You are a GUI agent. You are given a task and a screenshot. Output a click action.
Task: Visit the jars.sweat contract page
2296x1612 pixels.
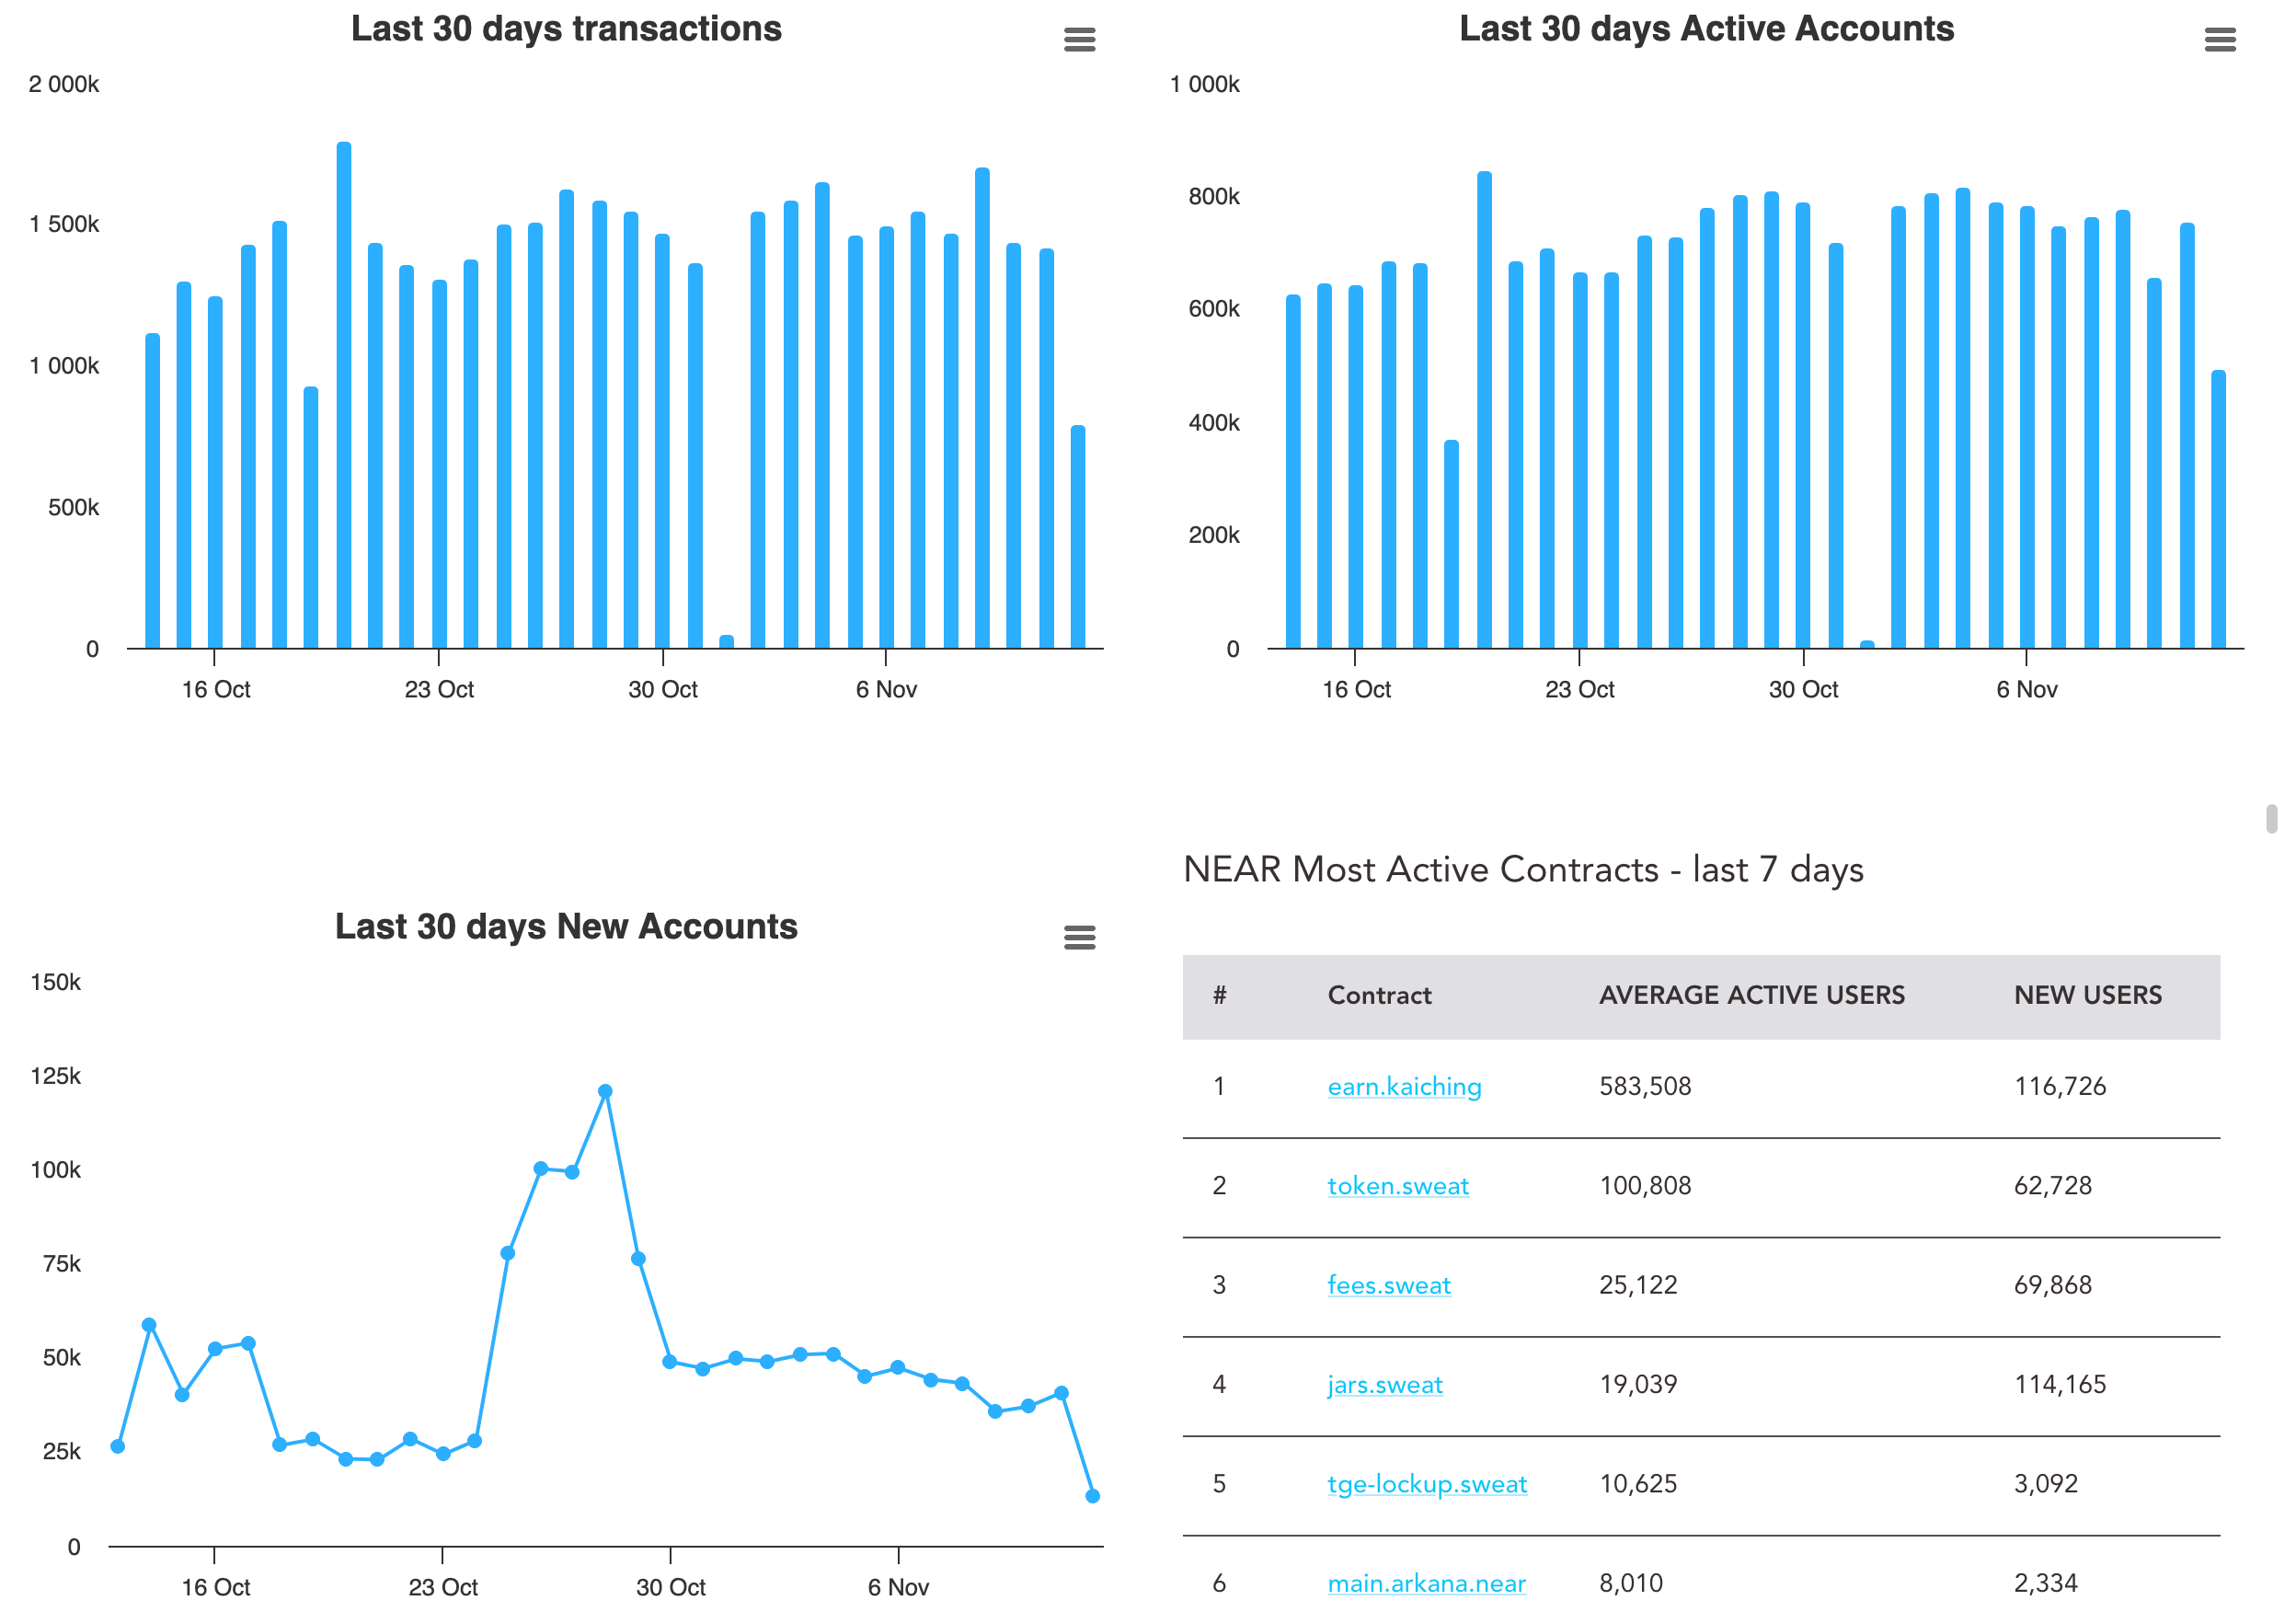point(1384,1384)
